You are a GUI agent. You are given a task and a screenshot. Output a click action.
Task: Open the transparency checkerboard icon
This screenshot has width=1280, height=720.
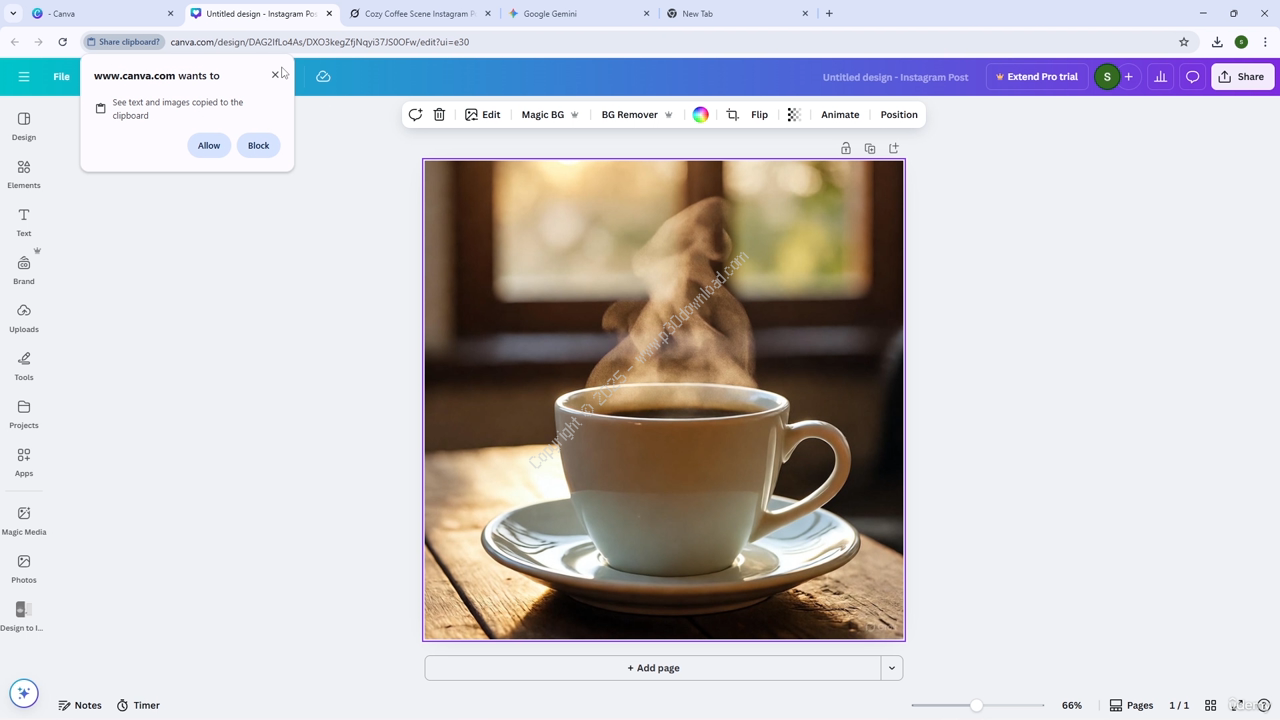(x=794, y=115)
